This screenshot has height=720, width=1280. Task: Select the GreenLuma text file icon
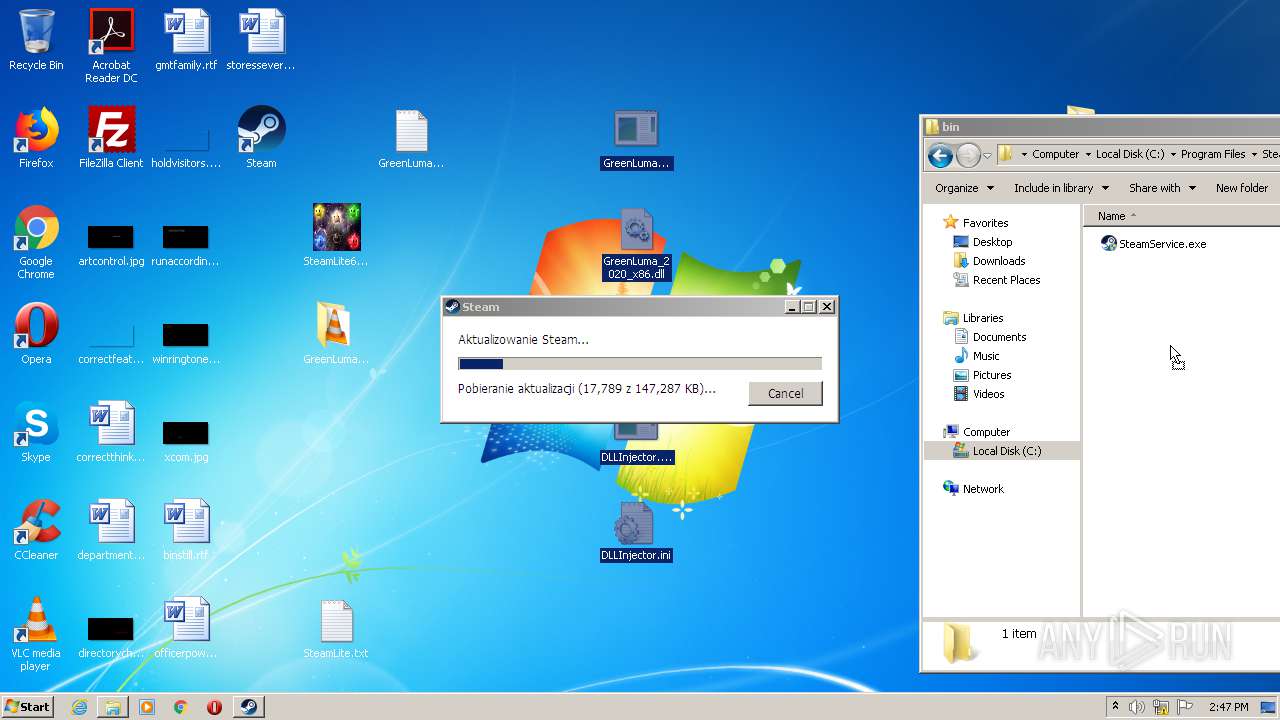click(411, 138)
